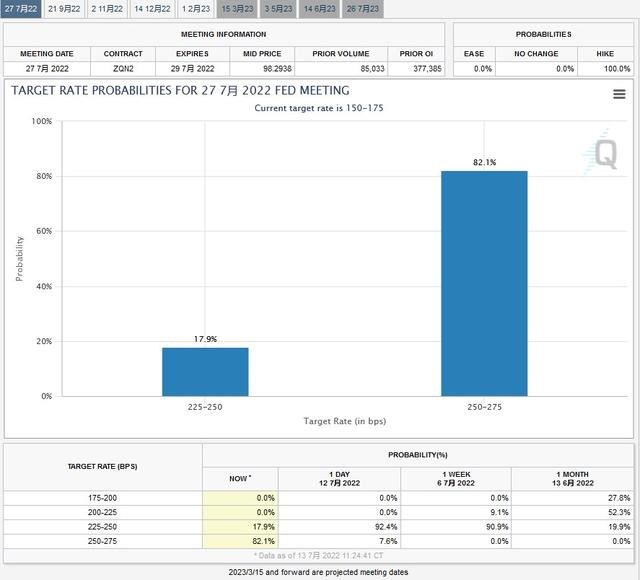
Task: Switch to the 21 9月22 meeting tab
Action: (65, 8)
